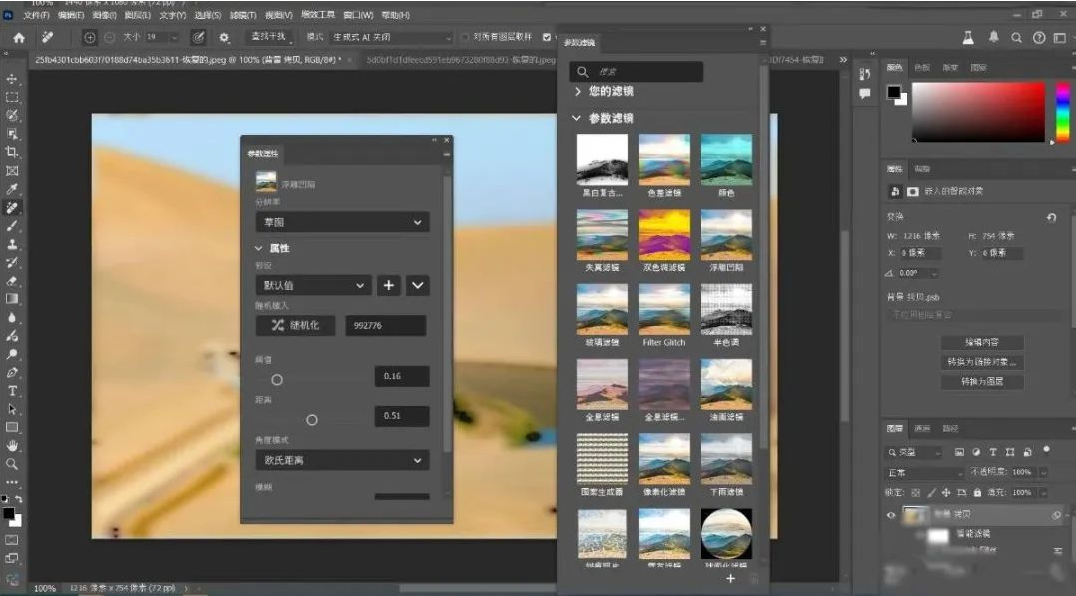
Task: Select the Type (T) tool
Action: tap(12, 391)
